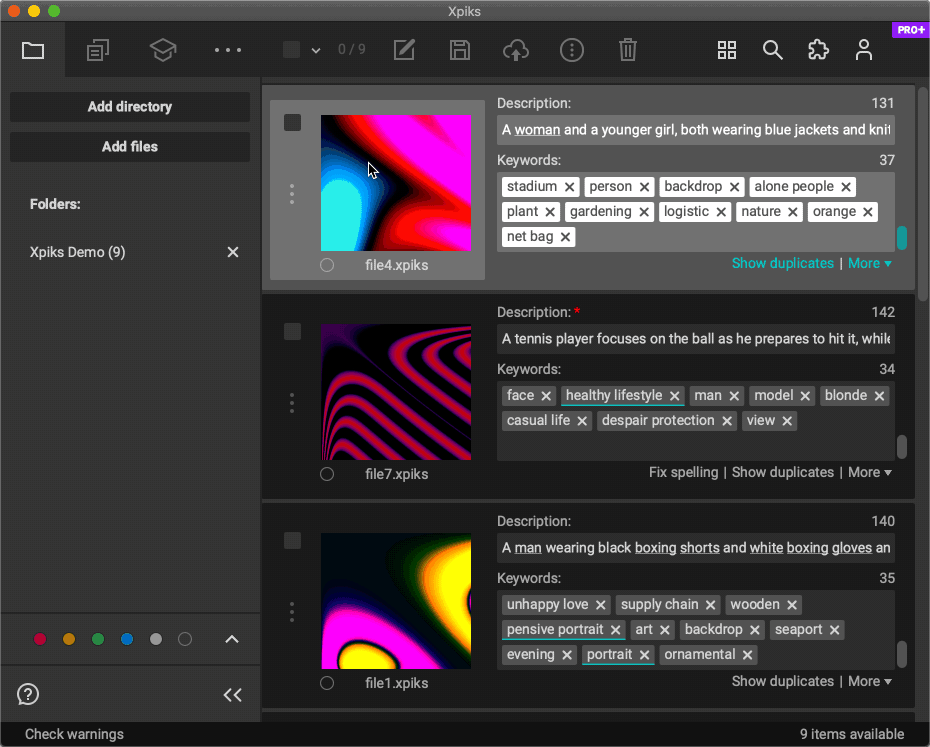
Task: Select the radio button beside file1.xpiks
Action: point(327,683)
